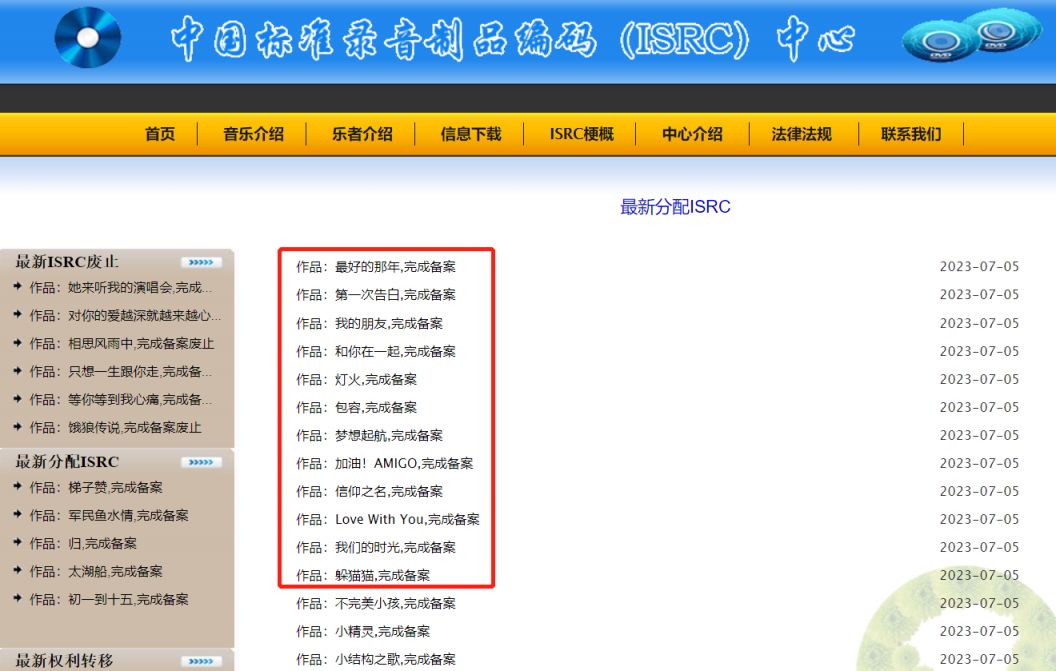1056x671 pixels.
Task: Open 音乐介绍 menu item
Action: click(x=253, y=134)
